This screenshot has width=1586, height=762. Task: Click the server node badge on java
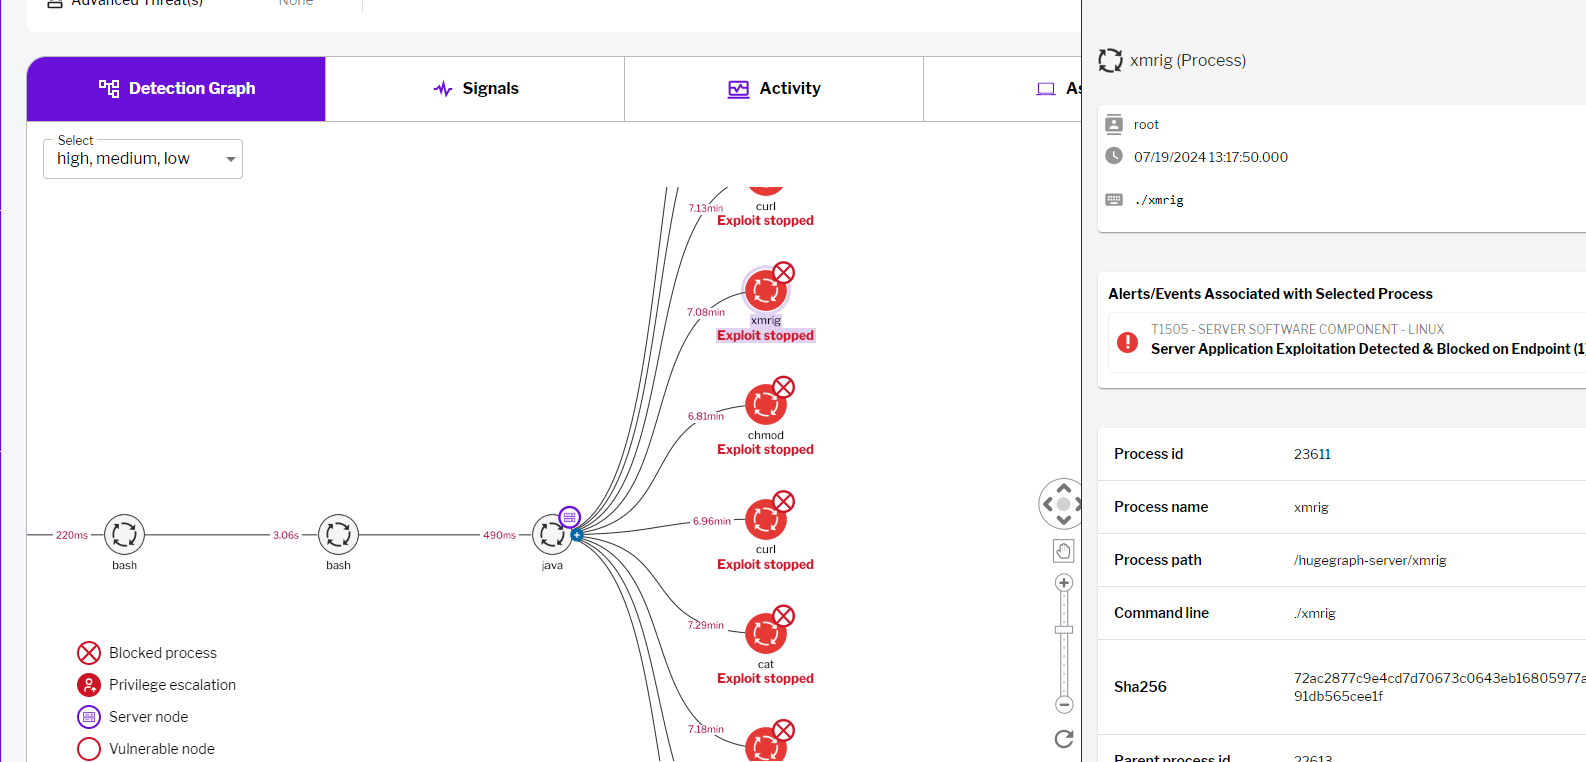click(569, 517)
